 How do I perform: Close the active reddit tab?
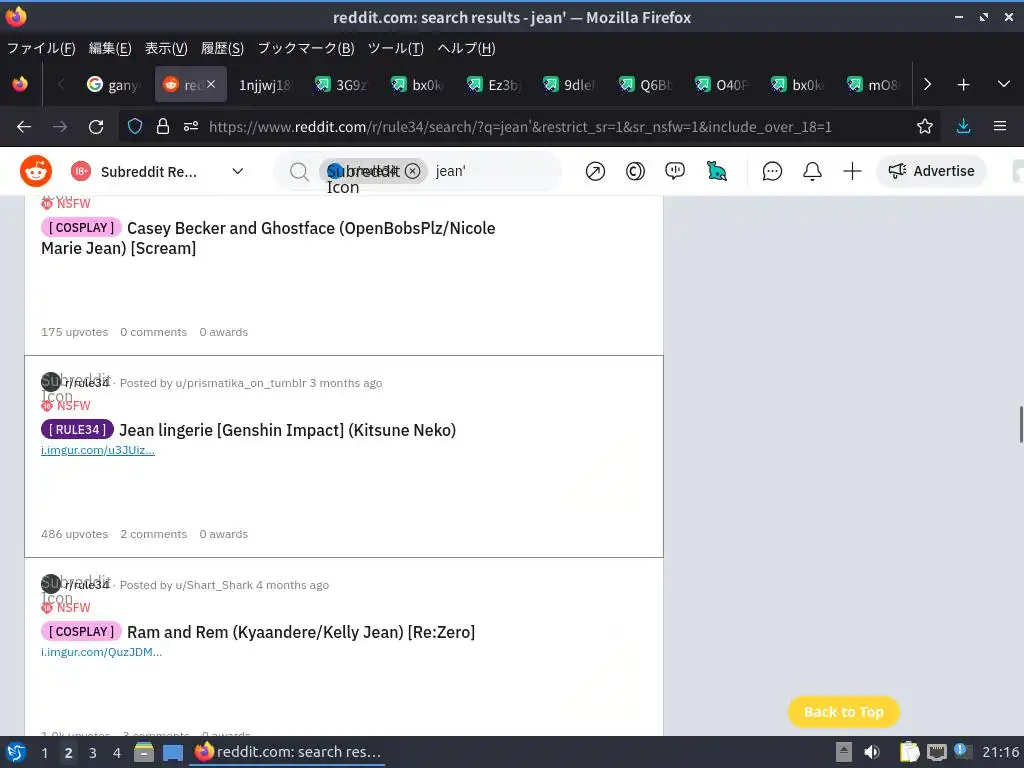[x=211, y=84]
